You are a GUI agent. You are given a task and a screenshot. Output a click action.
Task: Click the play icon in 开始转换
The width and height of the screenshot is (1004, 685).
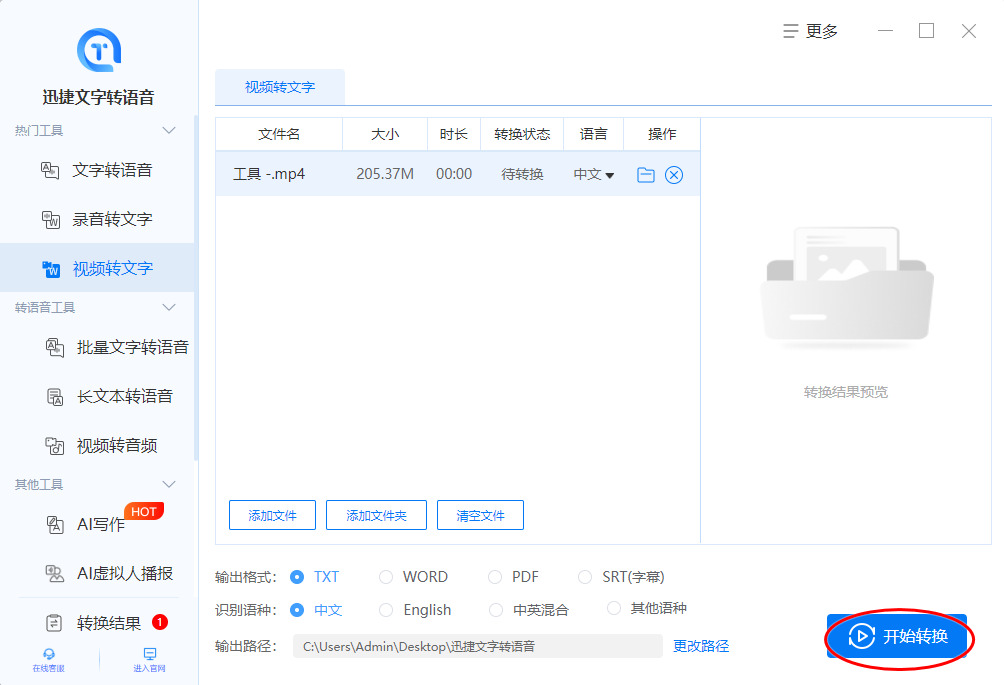coord(862,636)
